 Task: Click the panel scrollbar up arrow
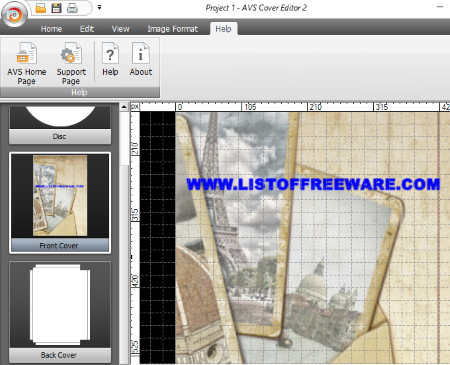(x=124, y=107)
